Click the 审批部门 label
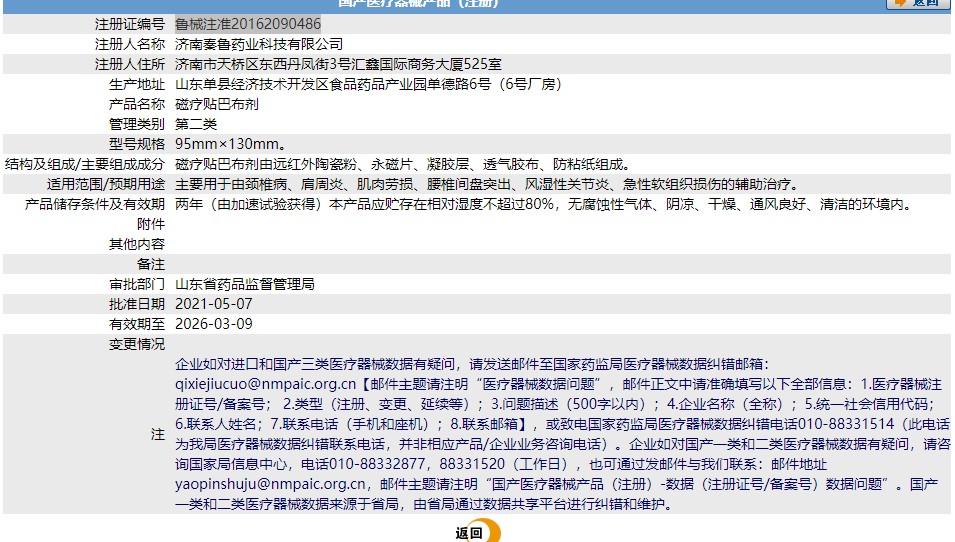Viewport: 955px width, 542px height. coord(137,284)
